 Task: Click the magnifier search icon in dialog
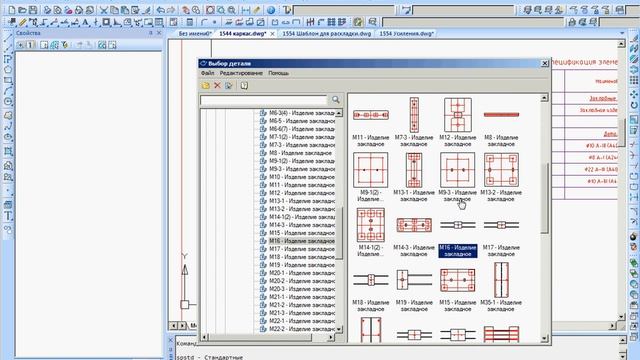point(336,100)
